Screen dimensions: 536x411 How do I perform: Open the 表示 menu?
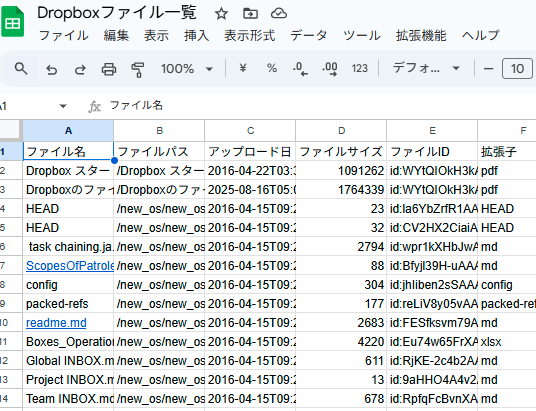(x=156, y=36)
